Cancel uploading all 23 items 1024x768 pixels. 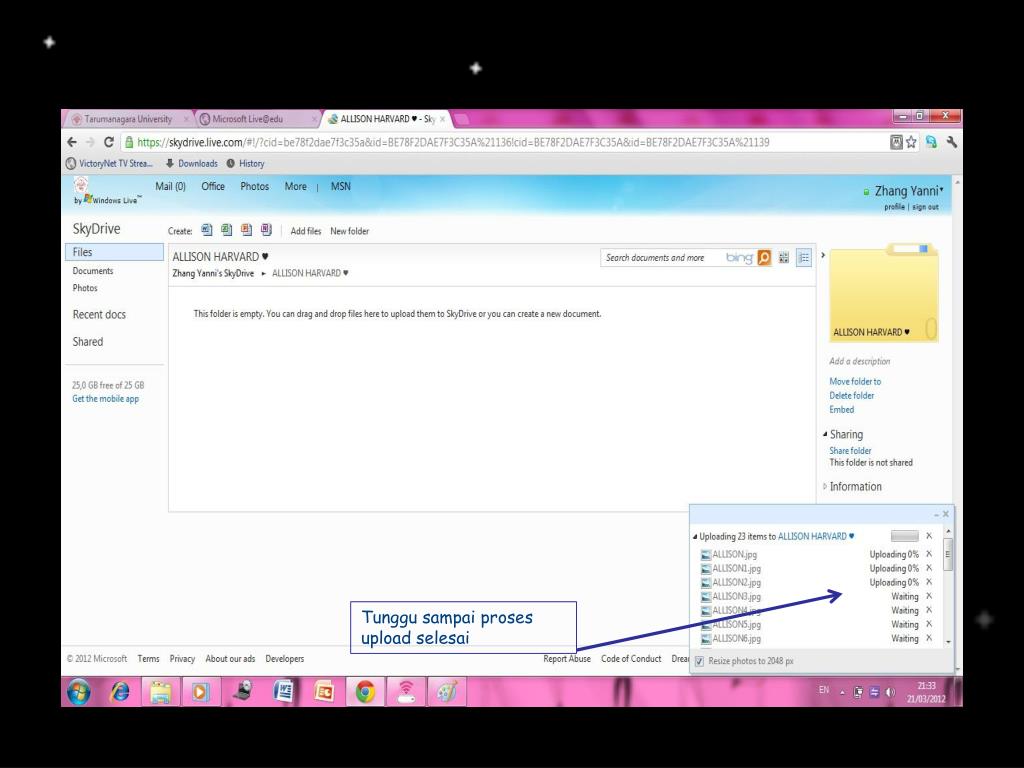click(x=929, y=536)
